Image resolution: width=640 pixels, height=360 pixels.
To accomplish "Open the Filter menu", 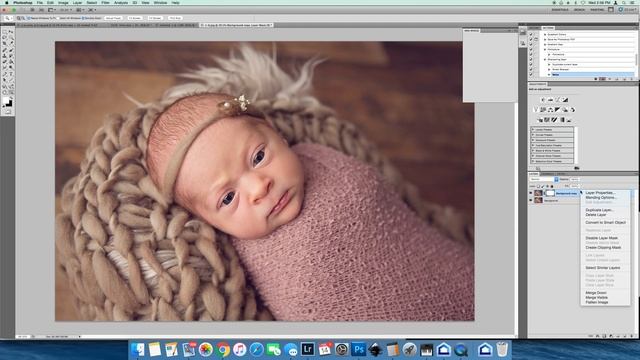I will [x=105, y=2].
